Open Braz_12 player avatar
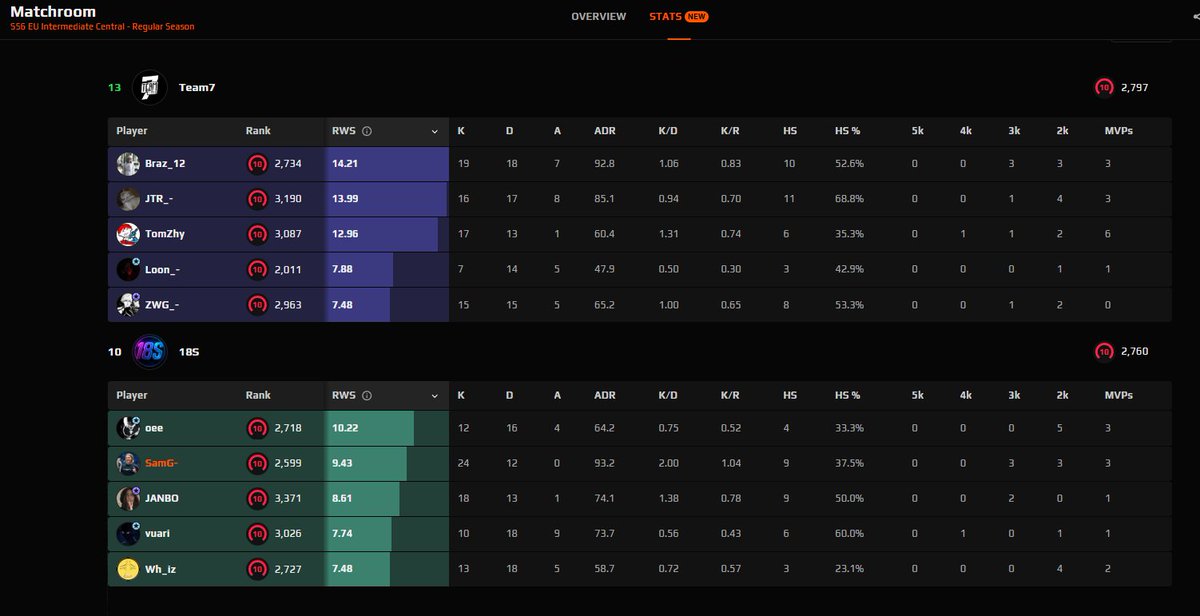 pos(128,164)
